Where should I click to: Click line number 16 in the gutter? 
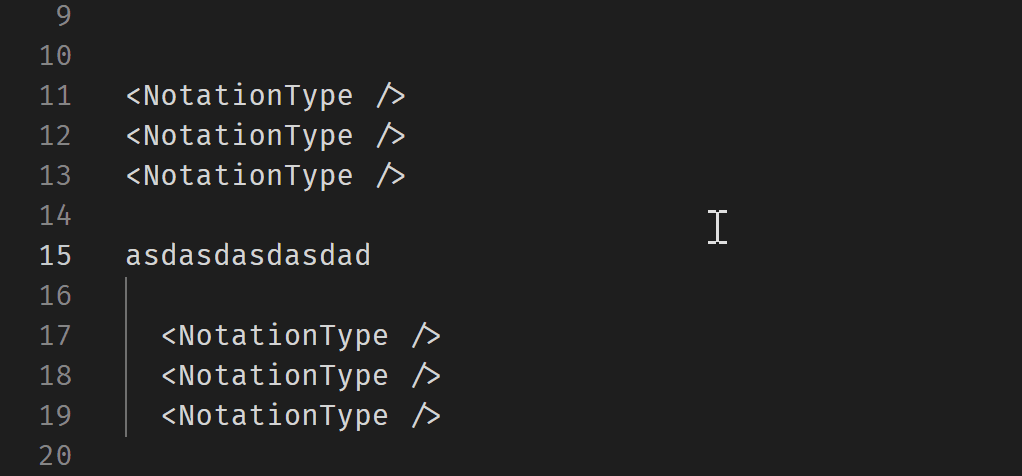pyautogui.click(x=55, y=296)
